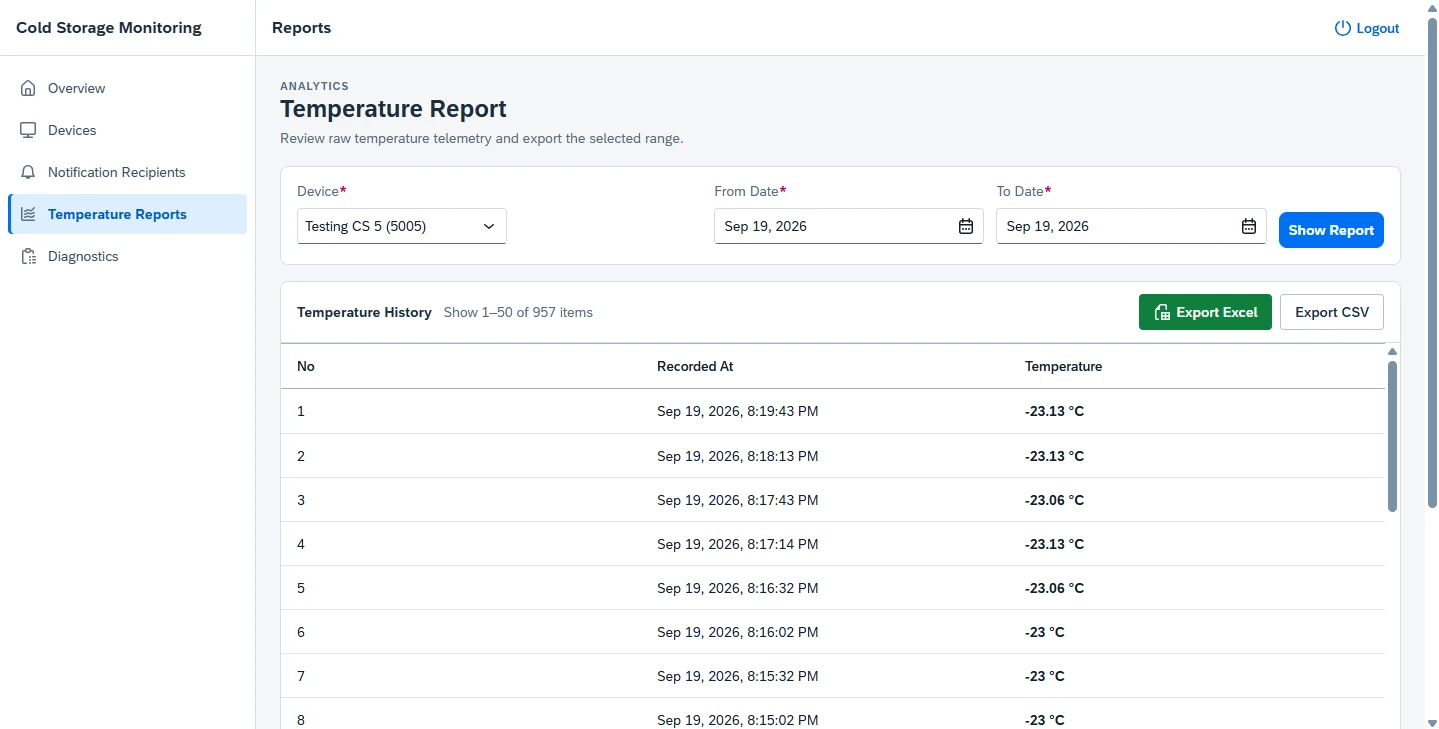Viewport: 1439px width, 729px height.
Task: Export table with the Export Excel button
Action: 1205,312
